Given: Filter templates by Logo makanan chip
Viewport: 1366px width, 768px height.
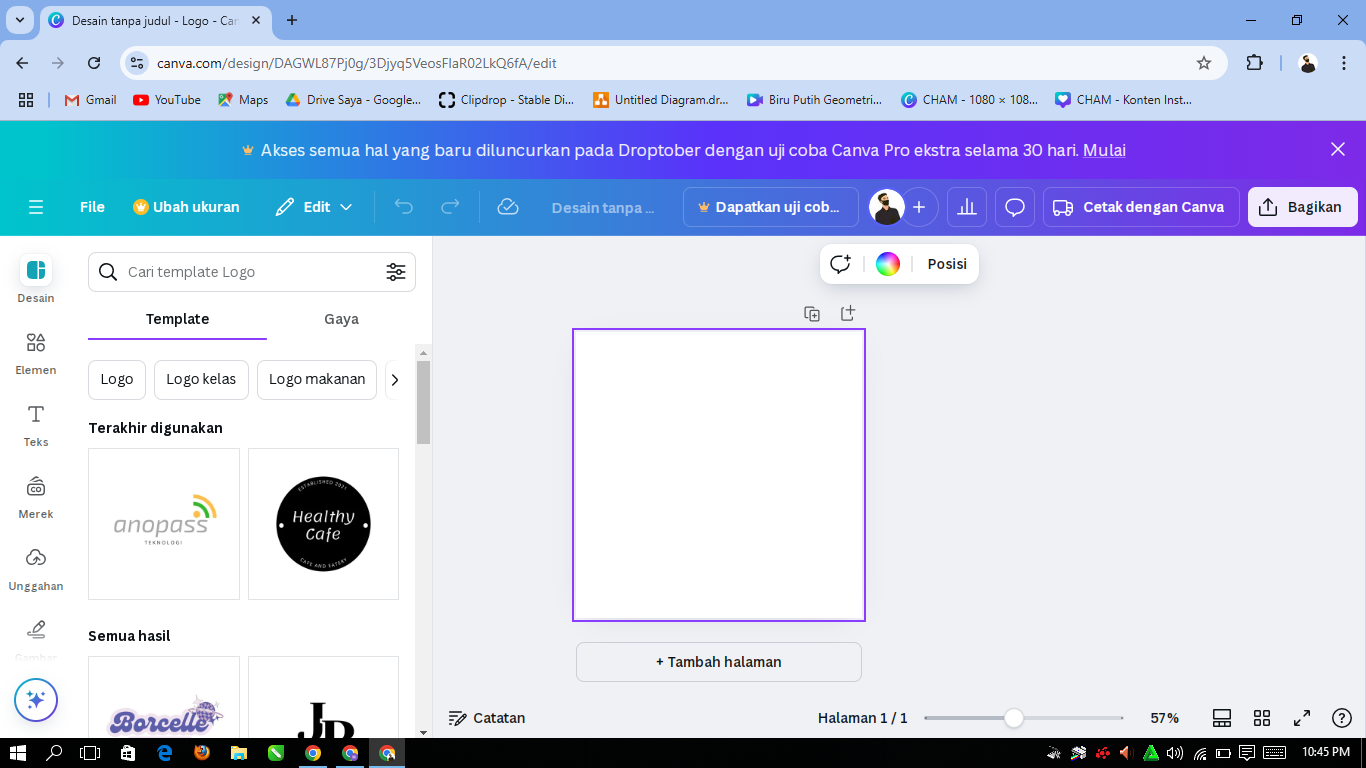Looking at the screenshot, I should point(317,380).
